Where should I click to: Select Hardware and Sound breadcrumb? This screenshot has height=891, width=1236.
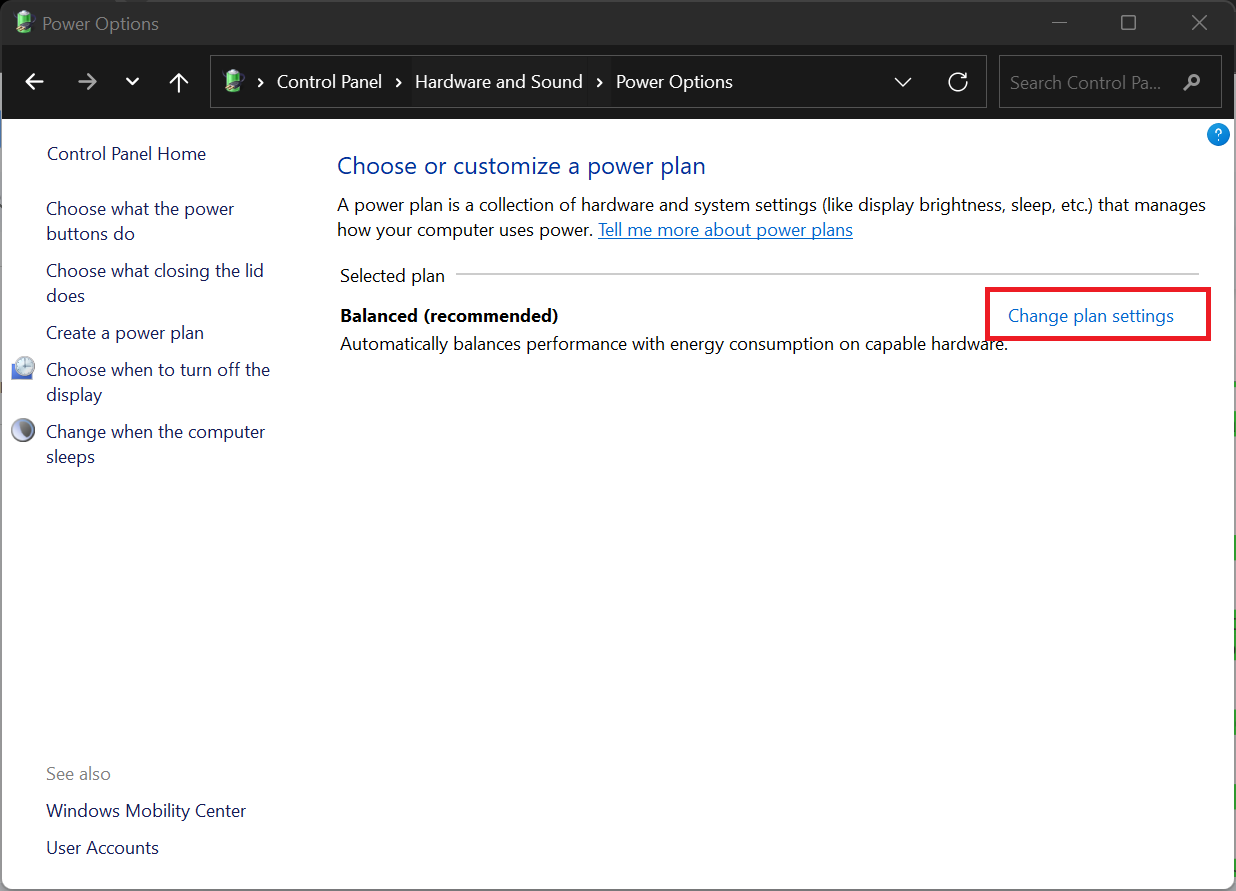point(498,82)
